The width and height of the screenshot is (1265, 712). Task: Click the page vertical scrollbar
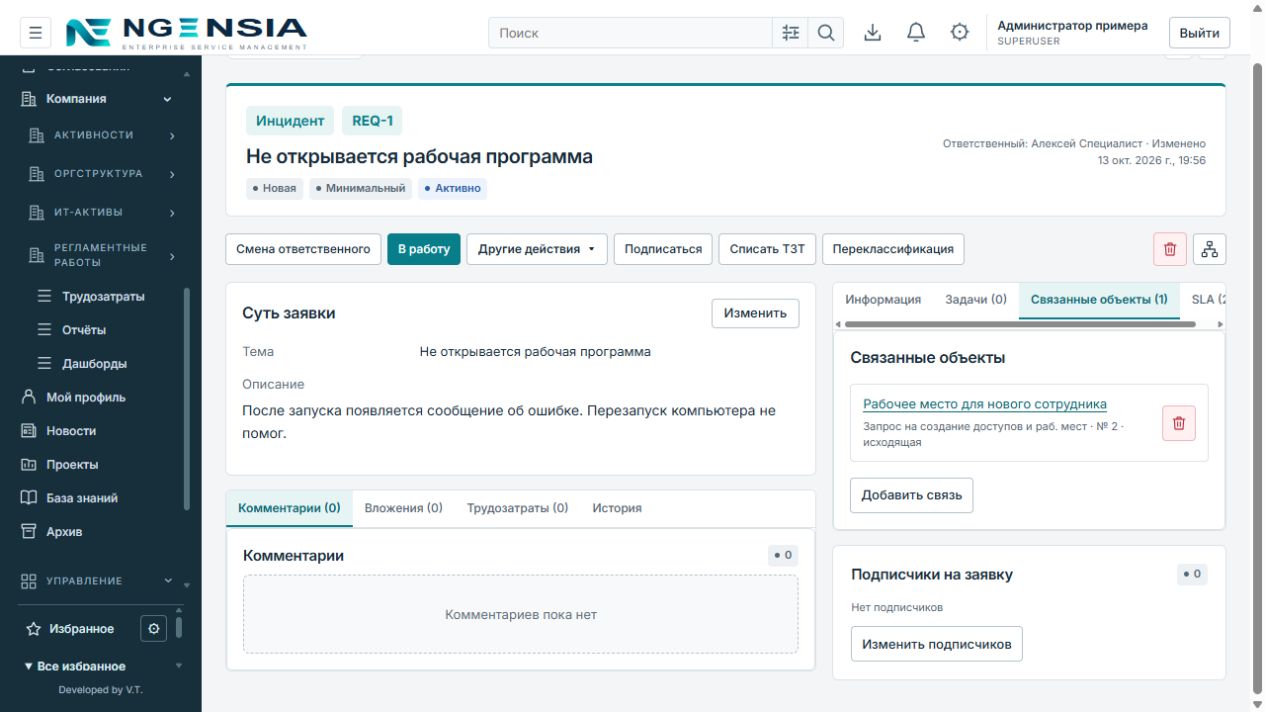(x=1258, y=380)
